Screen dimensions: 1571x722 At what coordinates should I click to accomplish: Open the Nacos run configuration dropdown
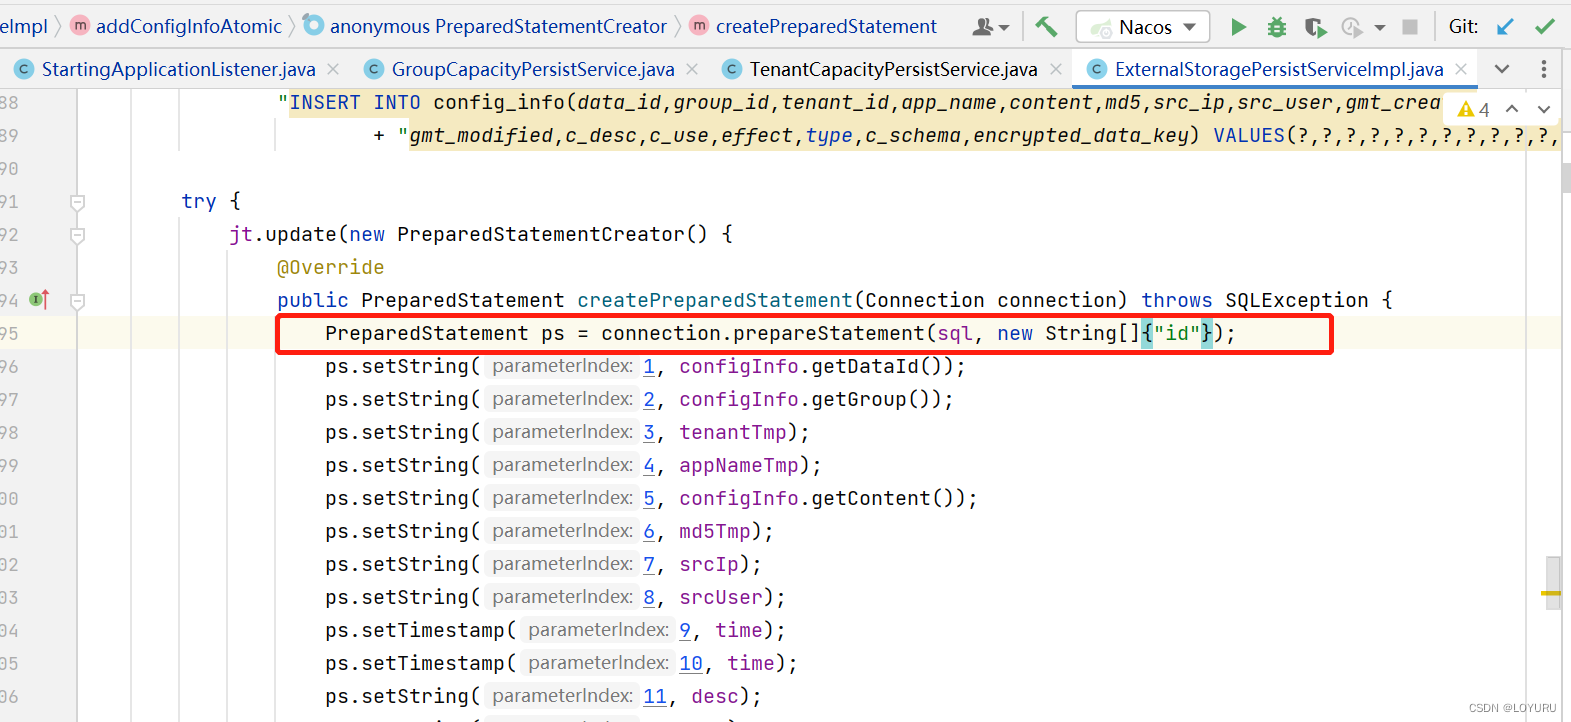pos(1143,27)
